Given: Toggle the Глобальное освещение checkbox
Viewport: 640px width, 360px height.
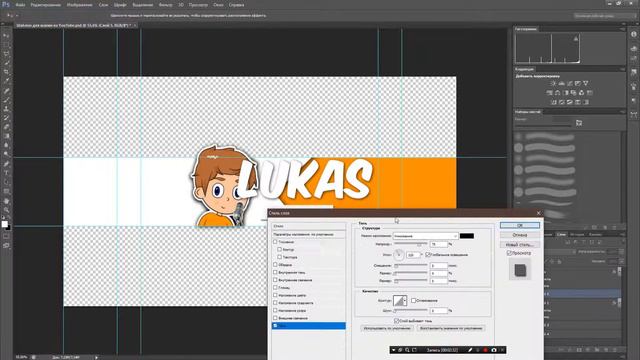Looking at the screenshot, I should click(428, 254).
